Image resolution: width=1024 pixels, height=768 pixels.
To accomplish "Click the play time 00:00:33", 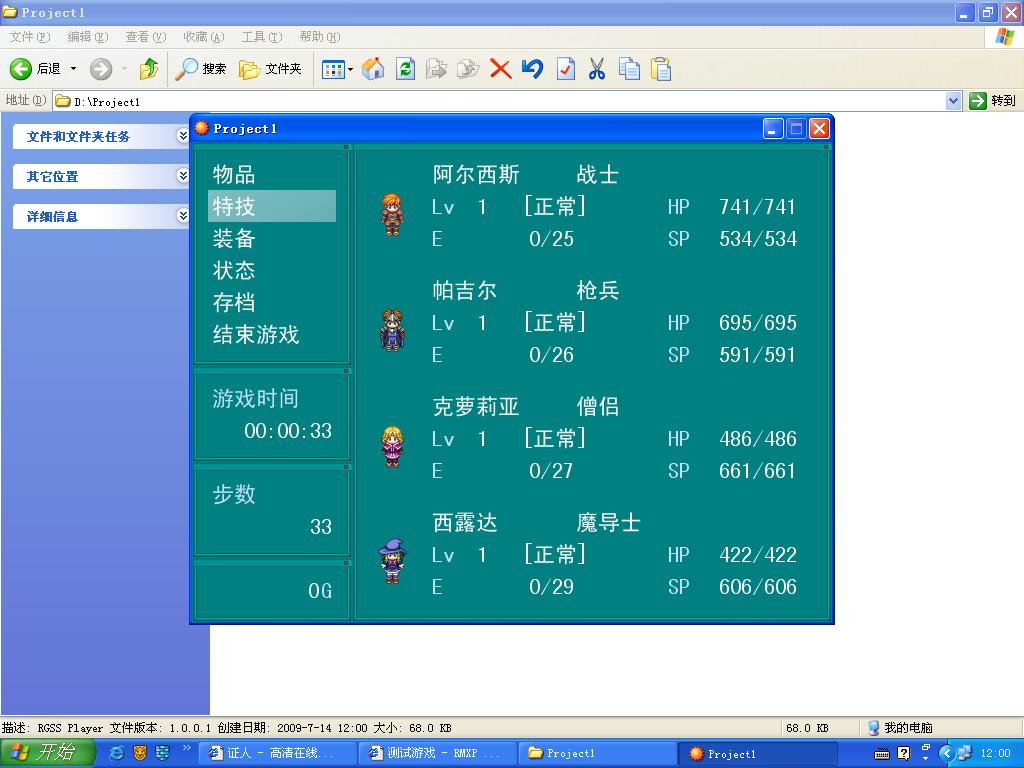I will 288,431.
